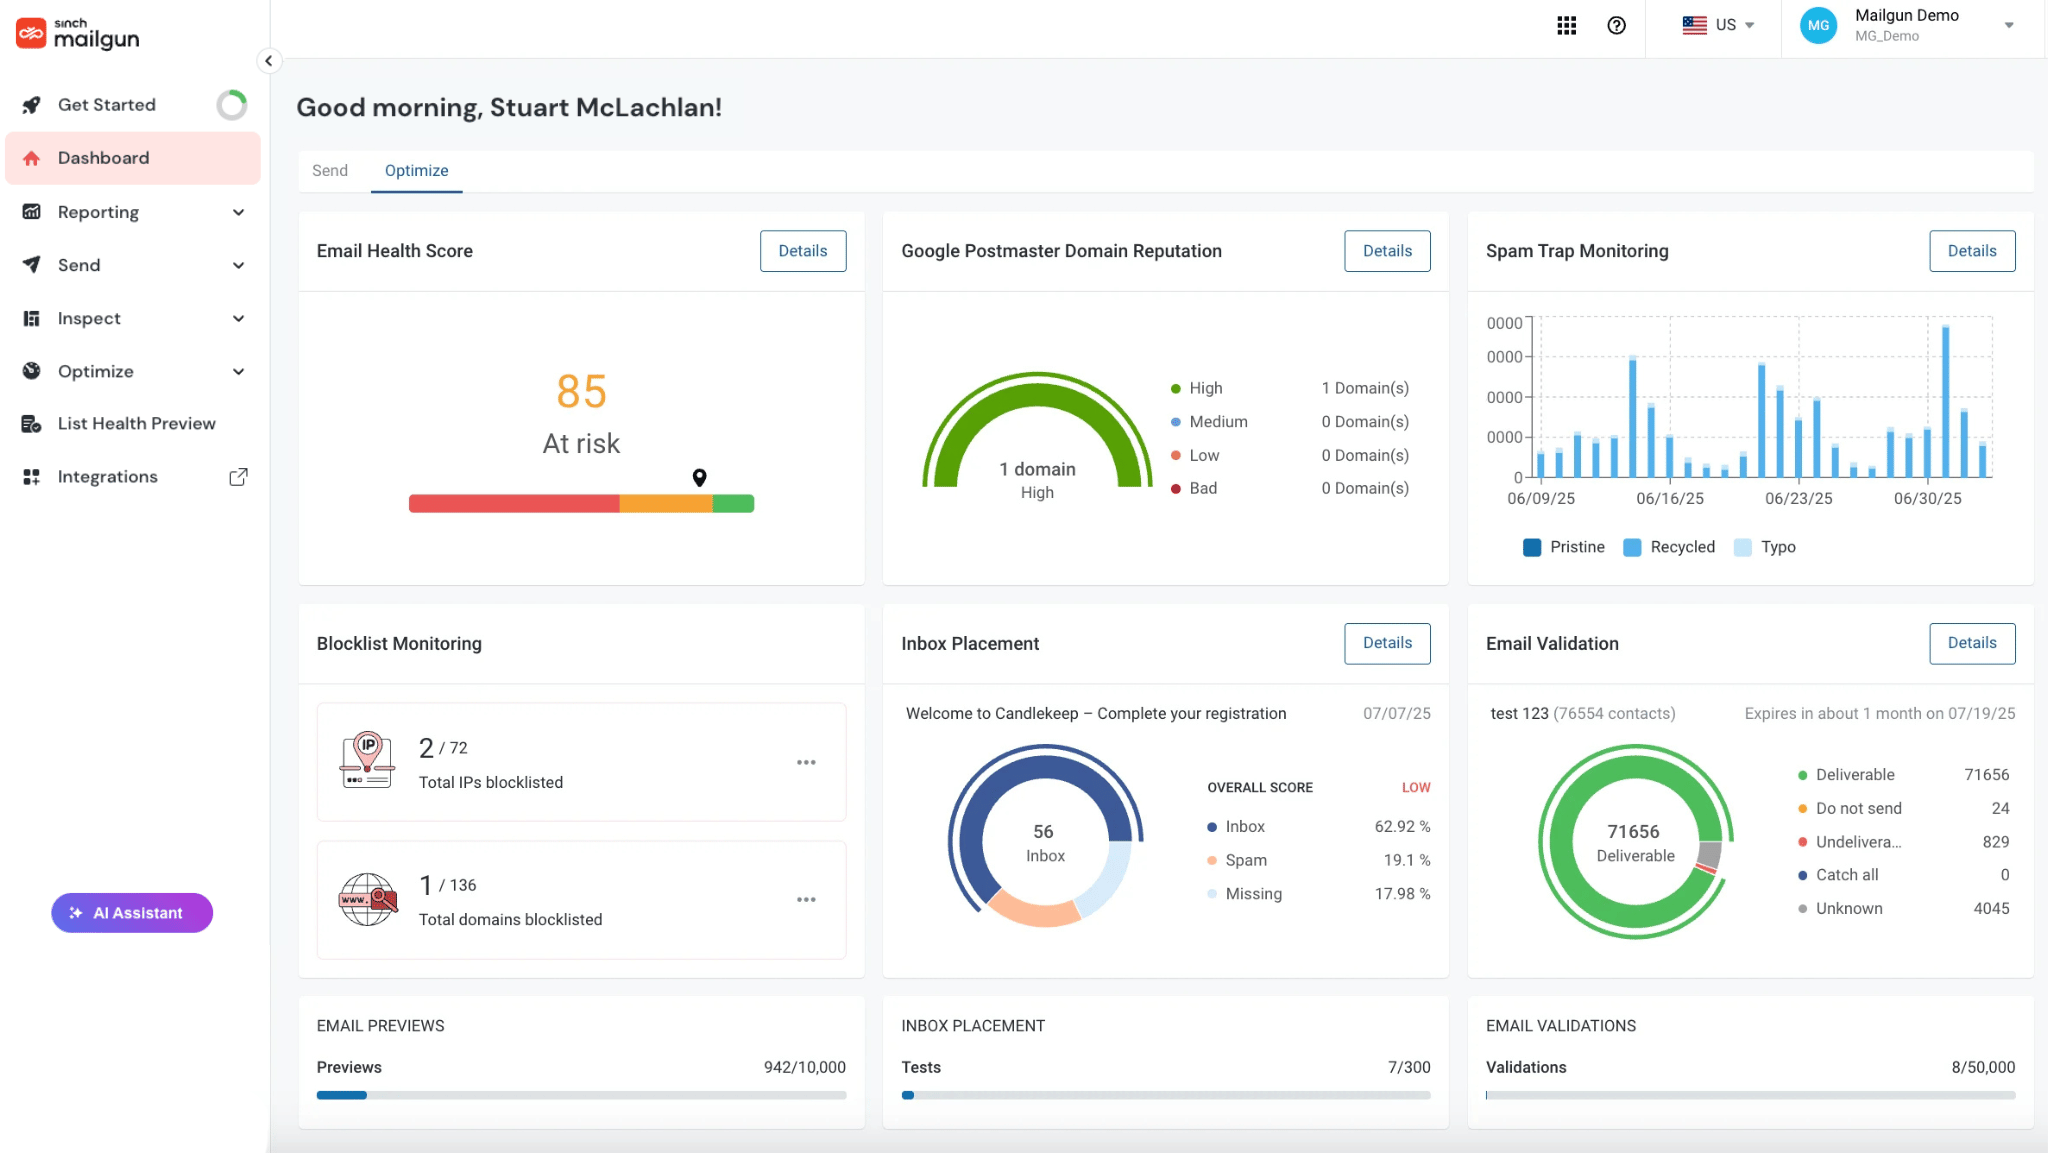Image resolution: width=2048 pixels, height=1153 pixels.
Task: Click the Get Started progress ring
Action: coord(232,105)
